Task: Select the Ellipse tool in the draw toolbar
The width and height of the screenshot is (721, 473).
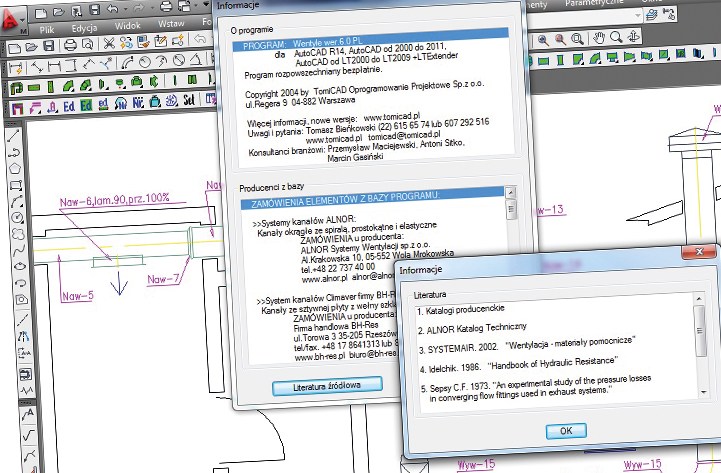Action: coord(20,267)
